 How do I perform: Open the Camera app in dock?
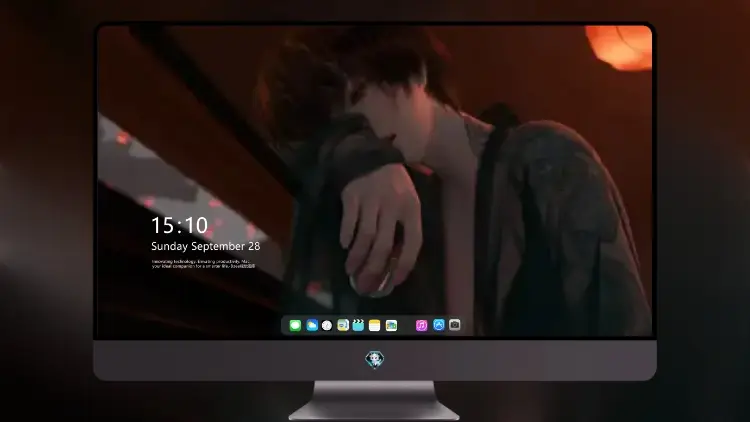click(454, 325)
